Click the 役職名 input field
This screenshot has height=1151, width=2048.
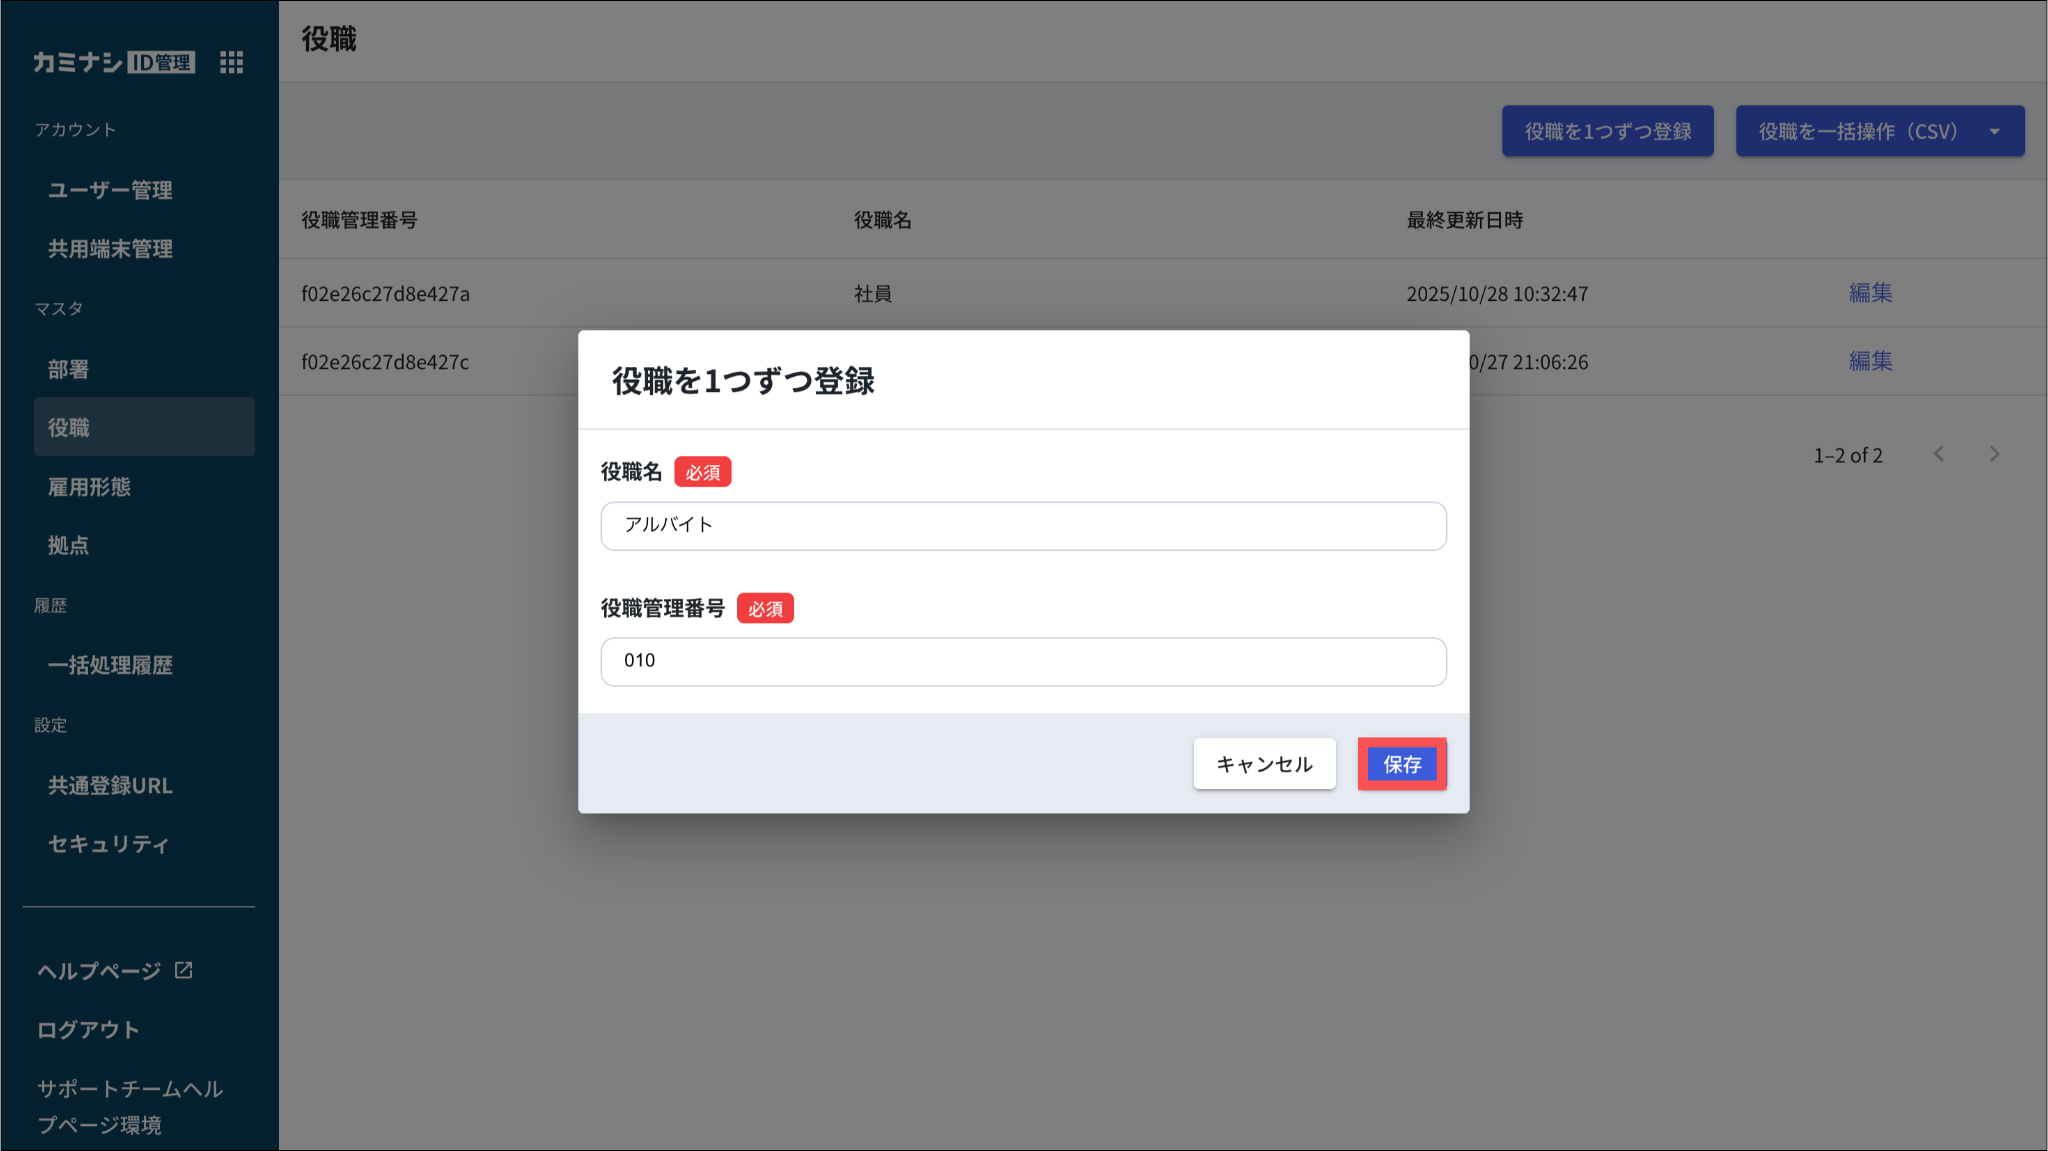click(1022, 526)
